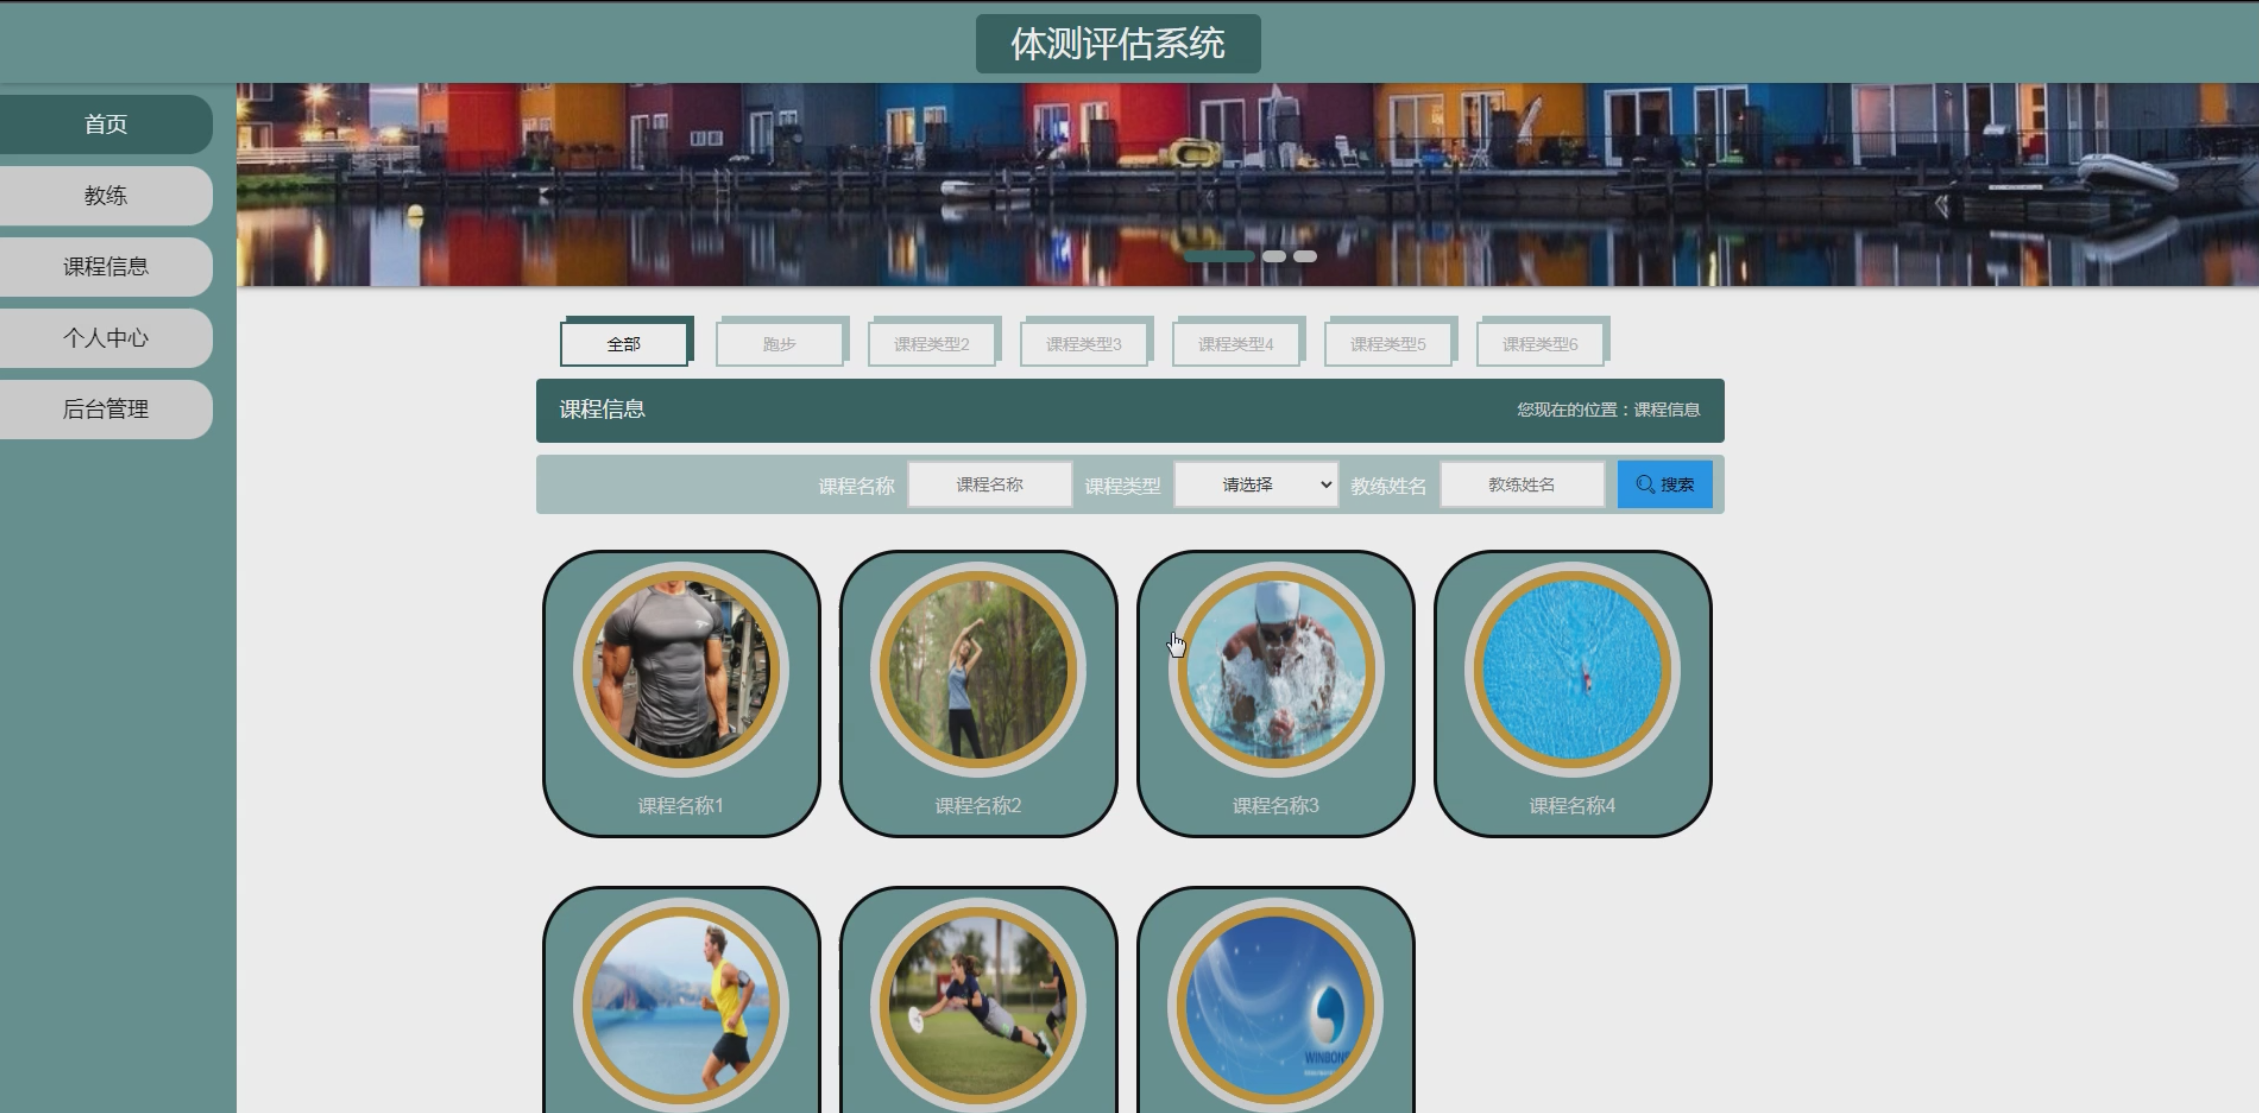Open the 课程名称1 muscular man thumbnail

click(681, 669)
